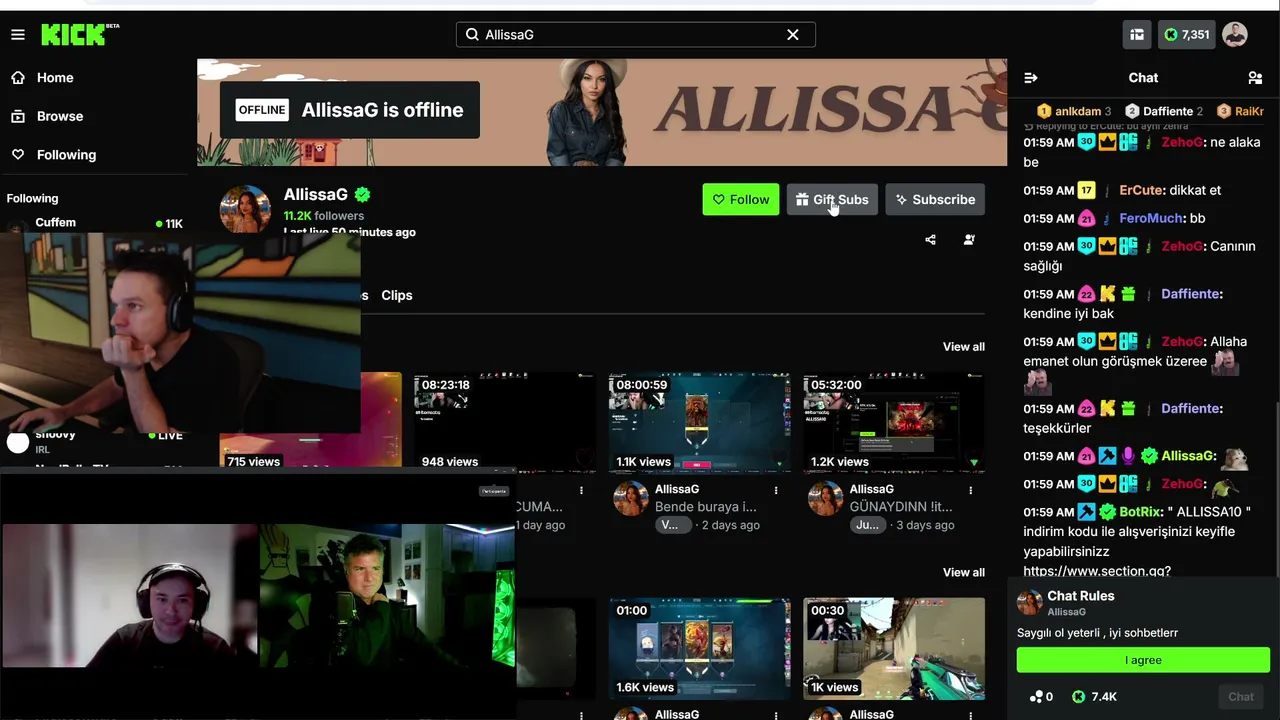1280x720 pixels.
Task: Click ZehoG's name on the 'ne alaka' message
Action: click(1182, 143)
